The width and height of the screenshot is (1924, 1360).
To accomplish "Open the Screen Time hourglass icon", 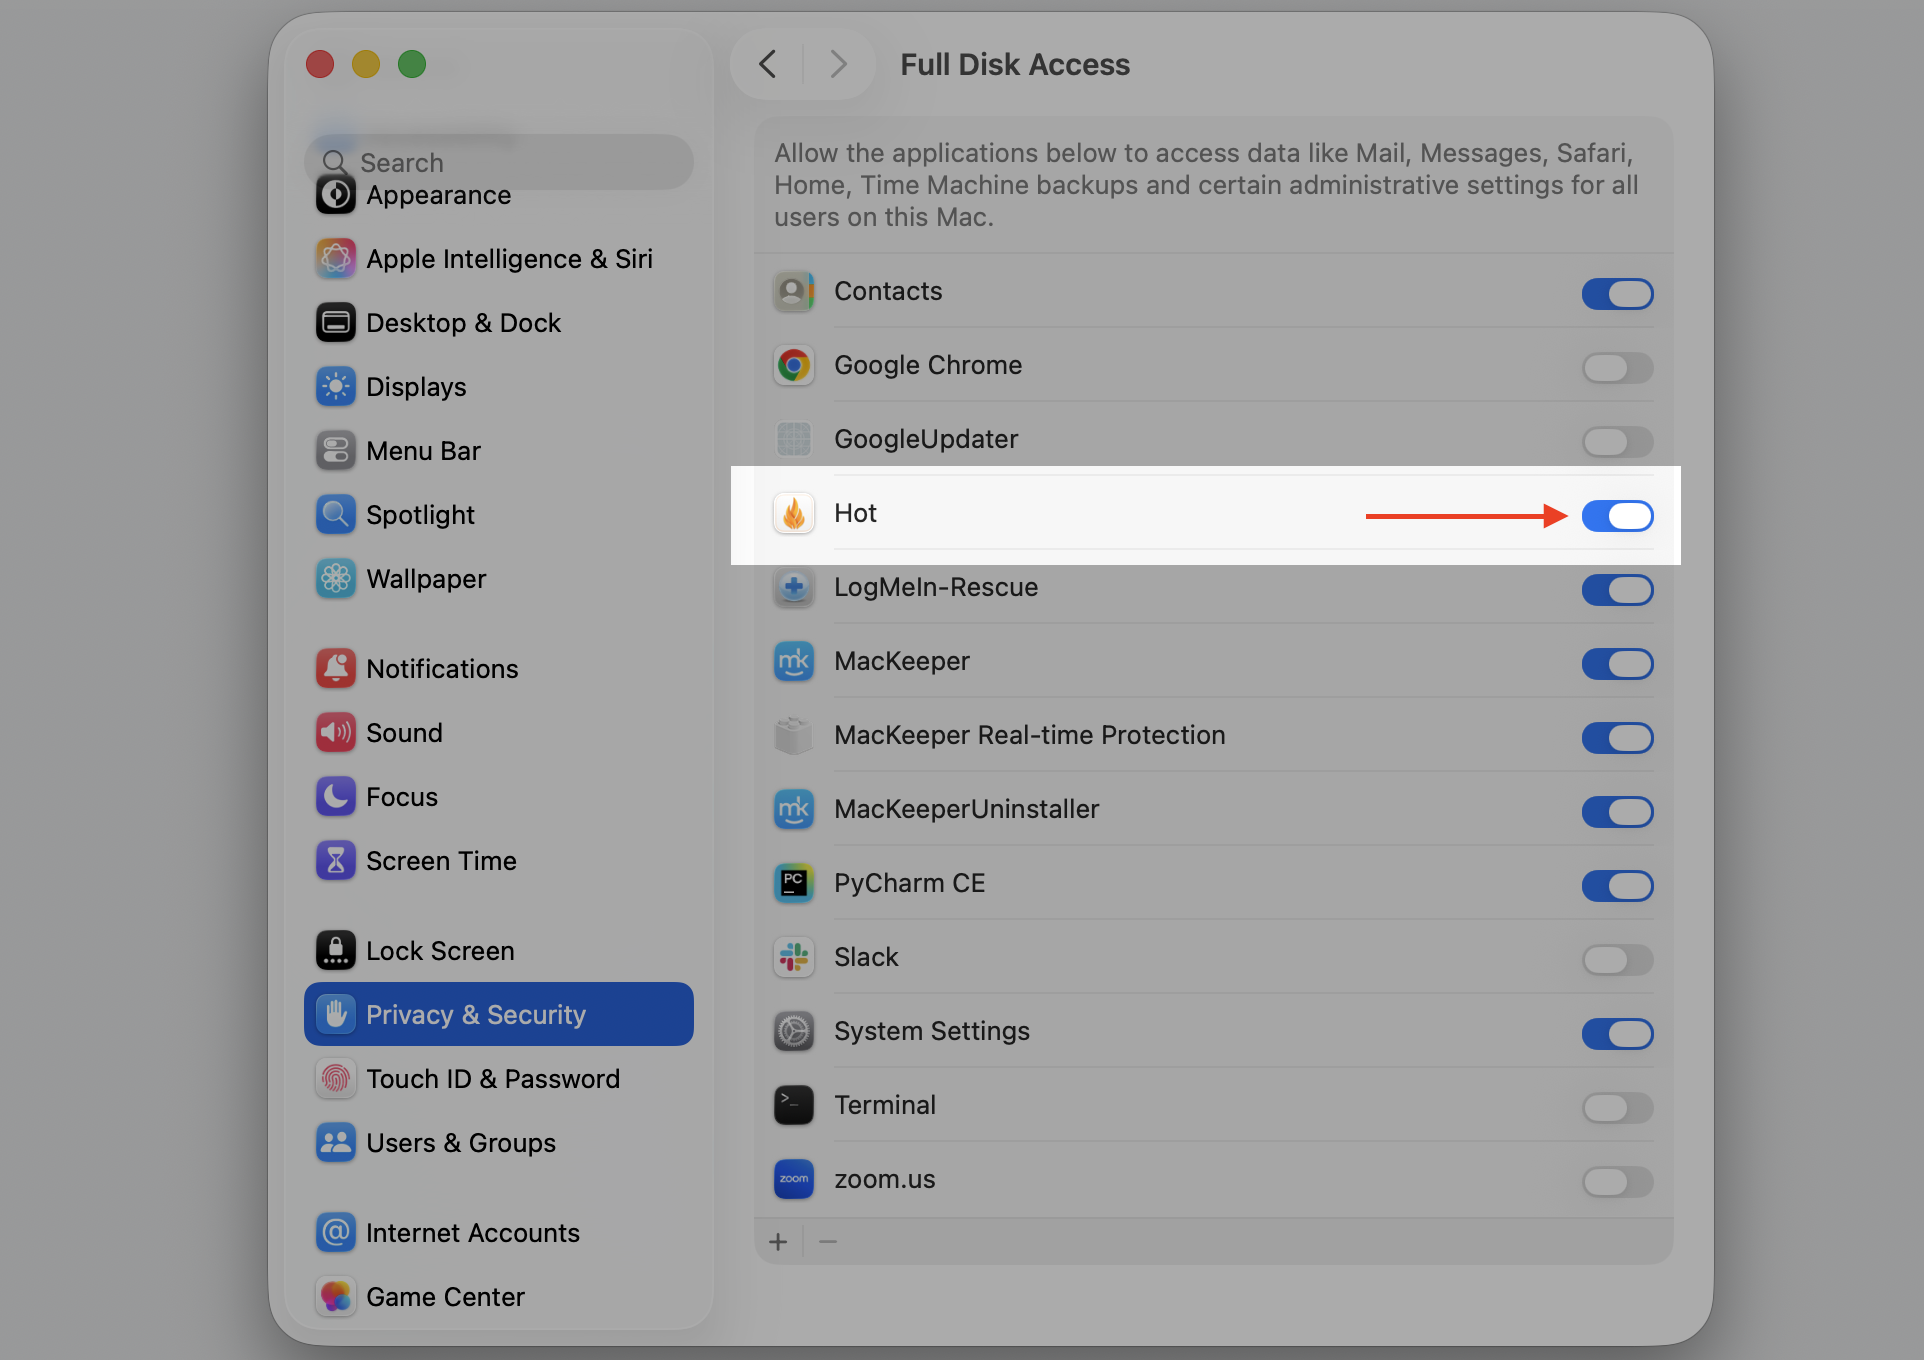I will point(336,861).
